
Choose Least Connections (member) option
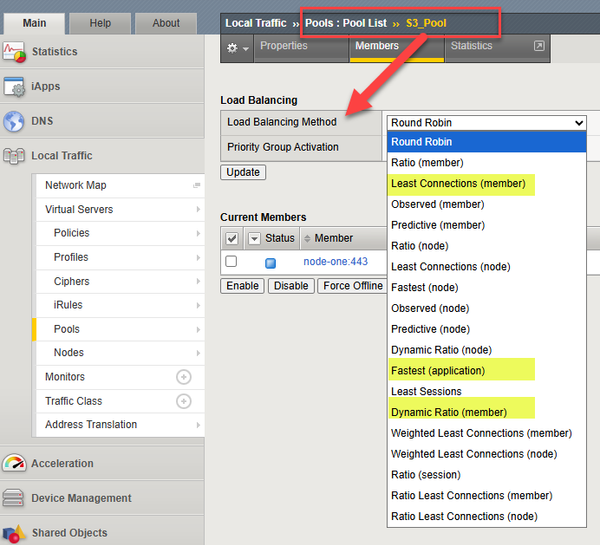tap(486, 184)
